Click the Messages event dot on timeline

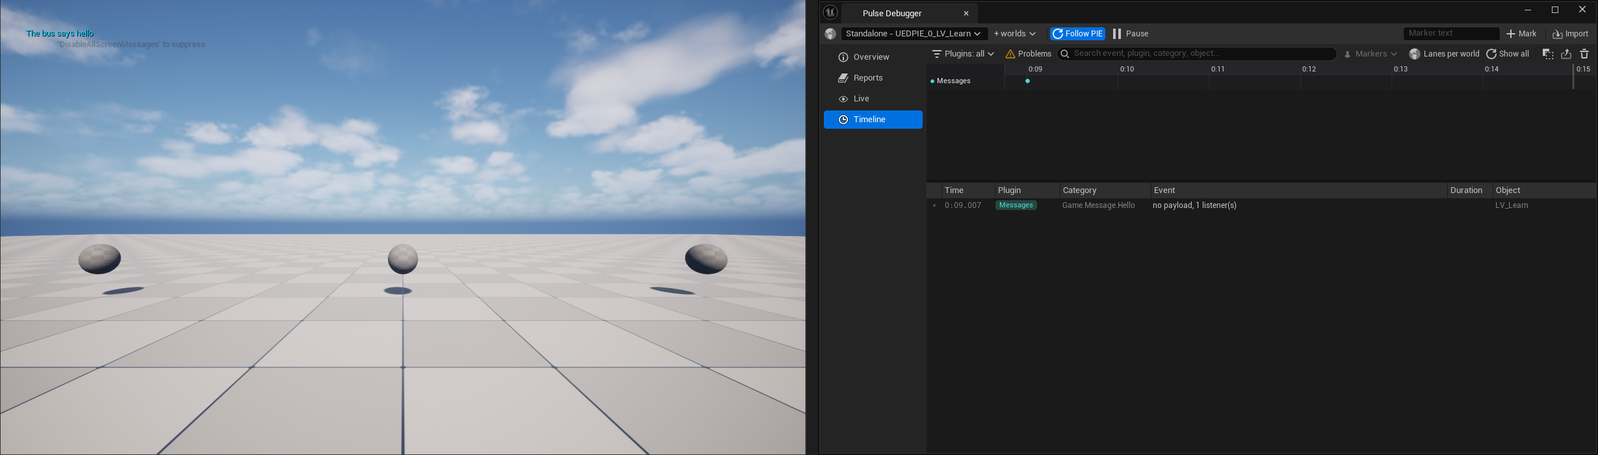pyautogui.click(x=1027, y=81)
